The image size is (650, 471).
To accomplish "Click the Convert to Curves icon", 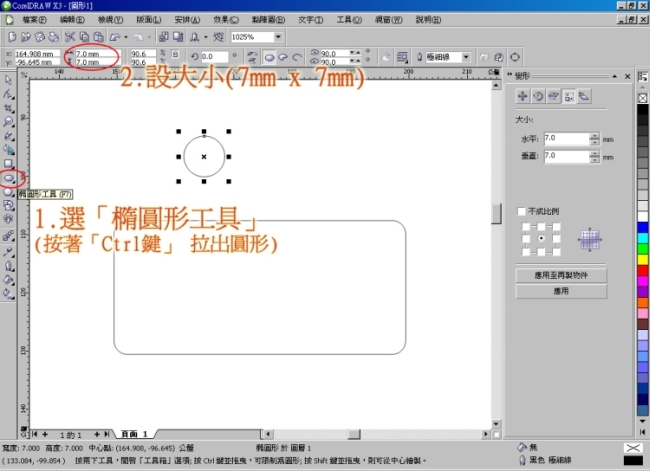I will tap(515, 57).
